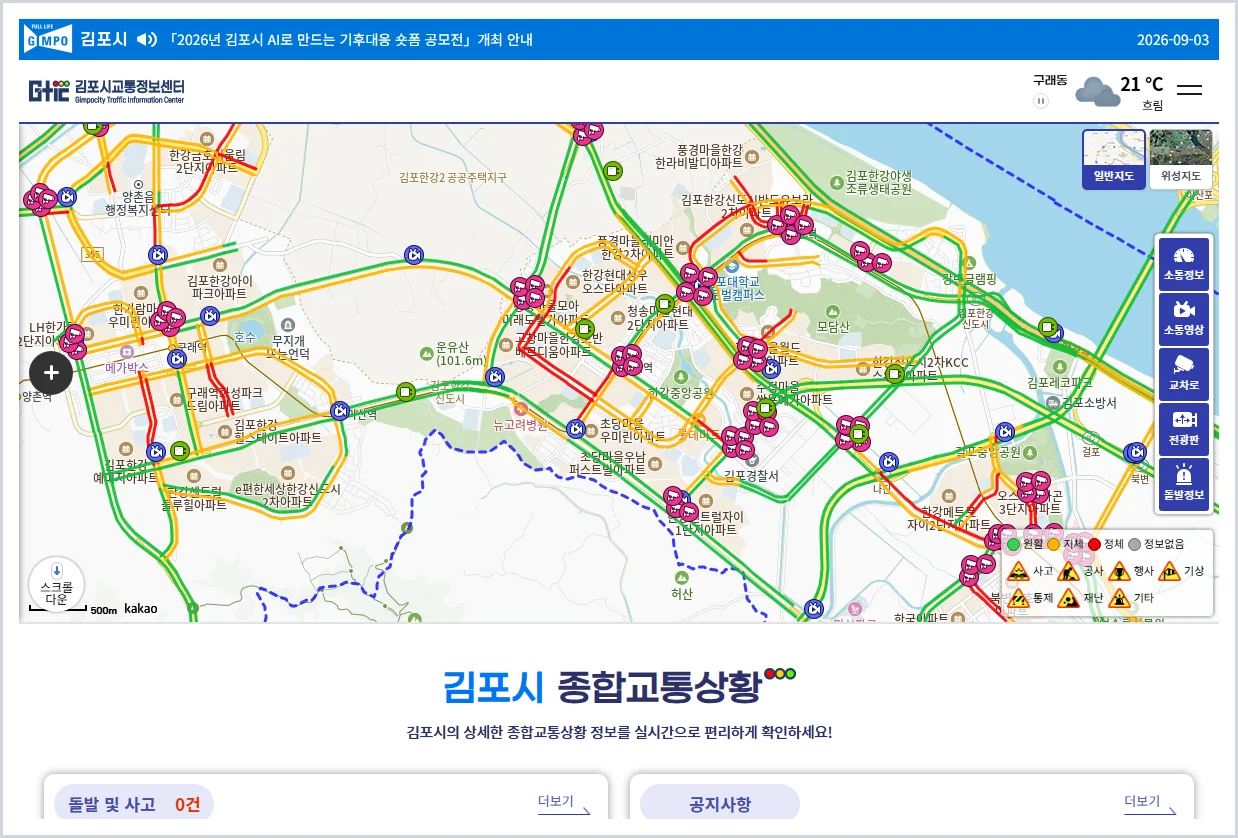This screenshot has width=1238, height=838.
Task: Click the black plus zoom button
Action: pyautogui.click(x=51, y=374)
